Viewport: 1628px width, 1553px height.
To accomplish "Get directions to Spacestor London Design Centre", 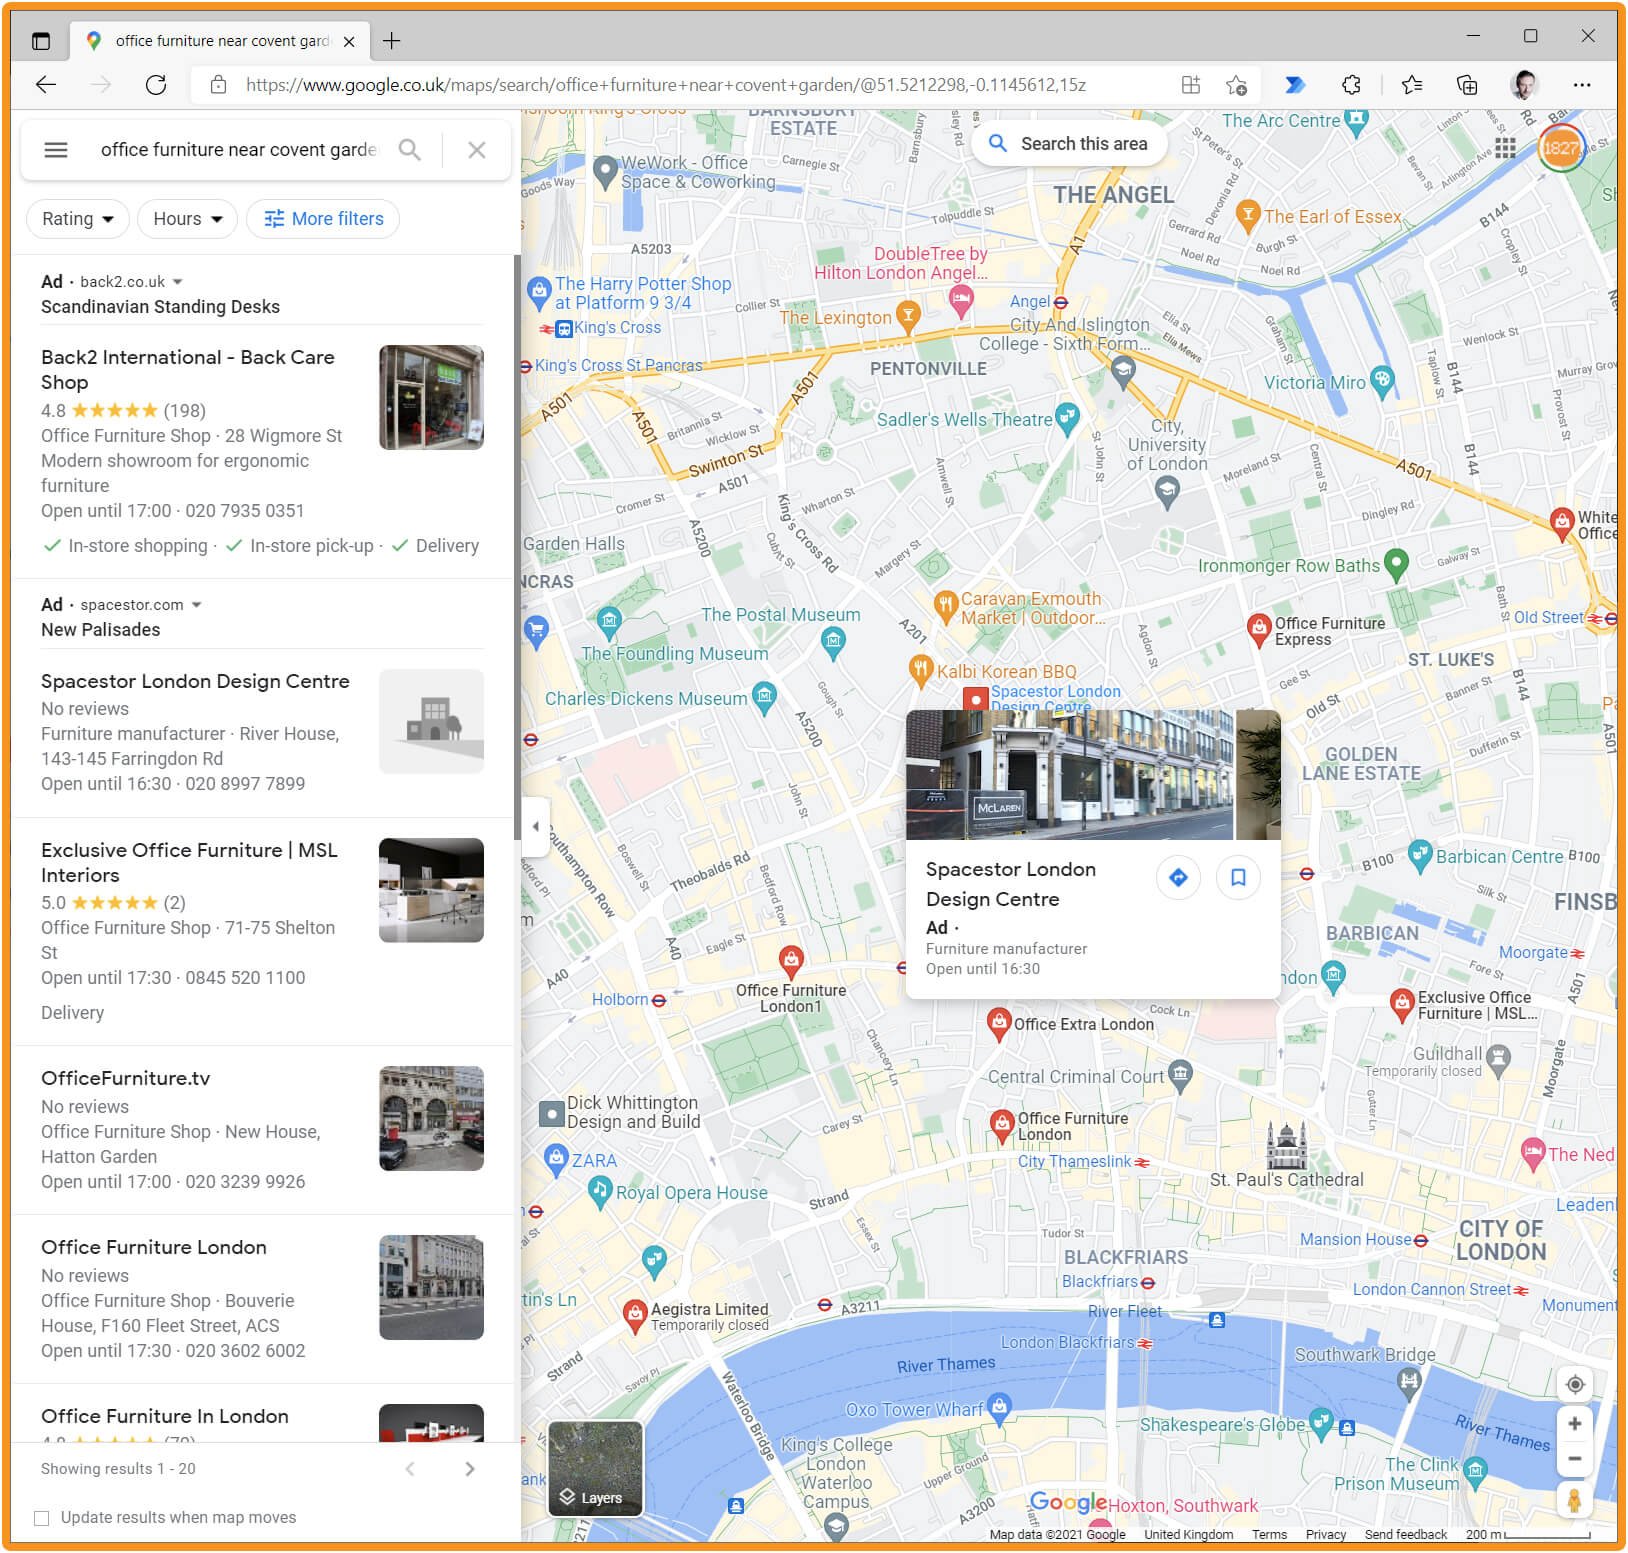I will pos(1179,877).
